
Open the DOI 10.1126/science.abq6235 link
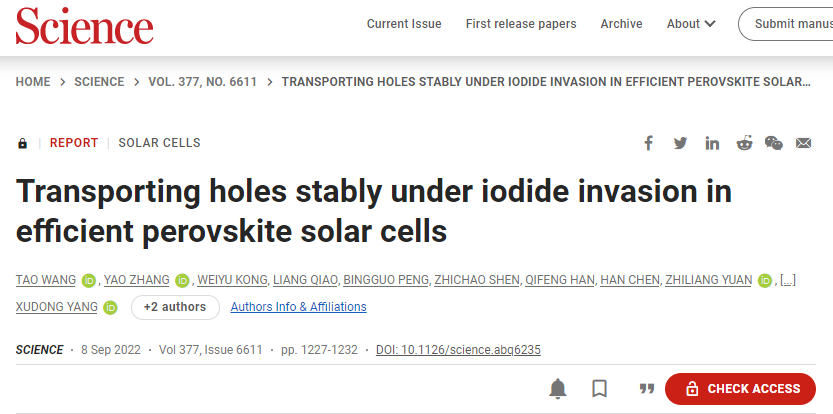coord(458,350)
